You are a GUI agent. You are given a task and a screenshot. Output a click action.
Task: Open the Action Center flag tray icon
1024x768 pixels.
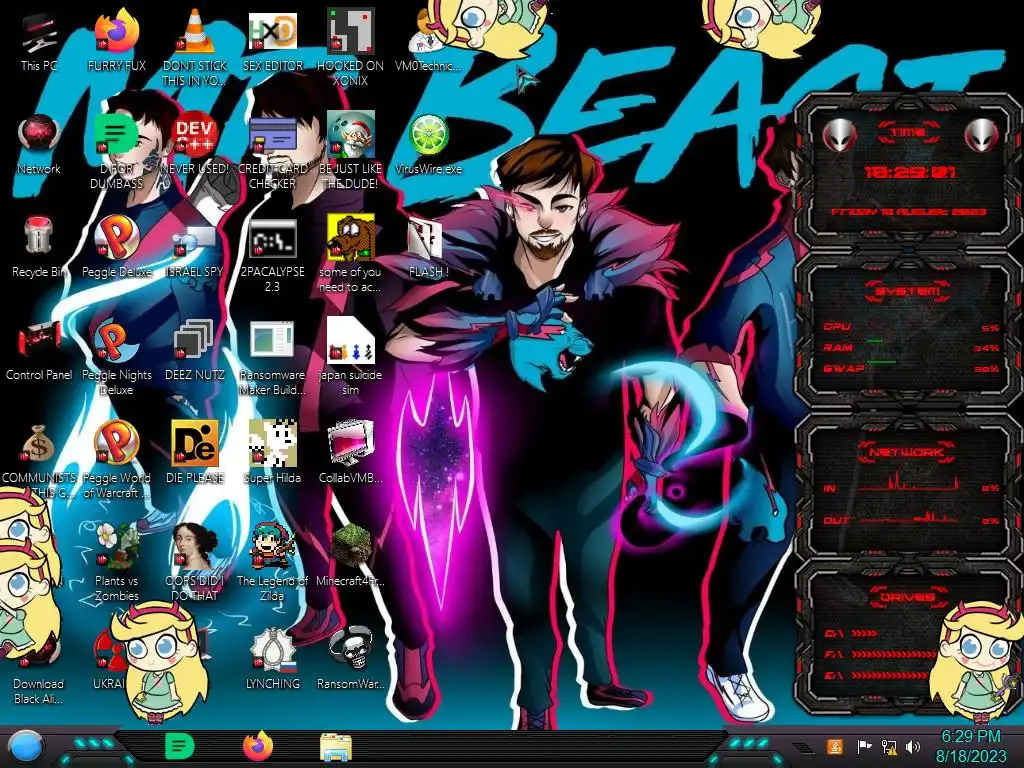pyautogui.click(x=864, y=746)
